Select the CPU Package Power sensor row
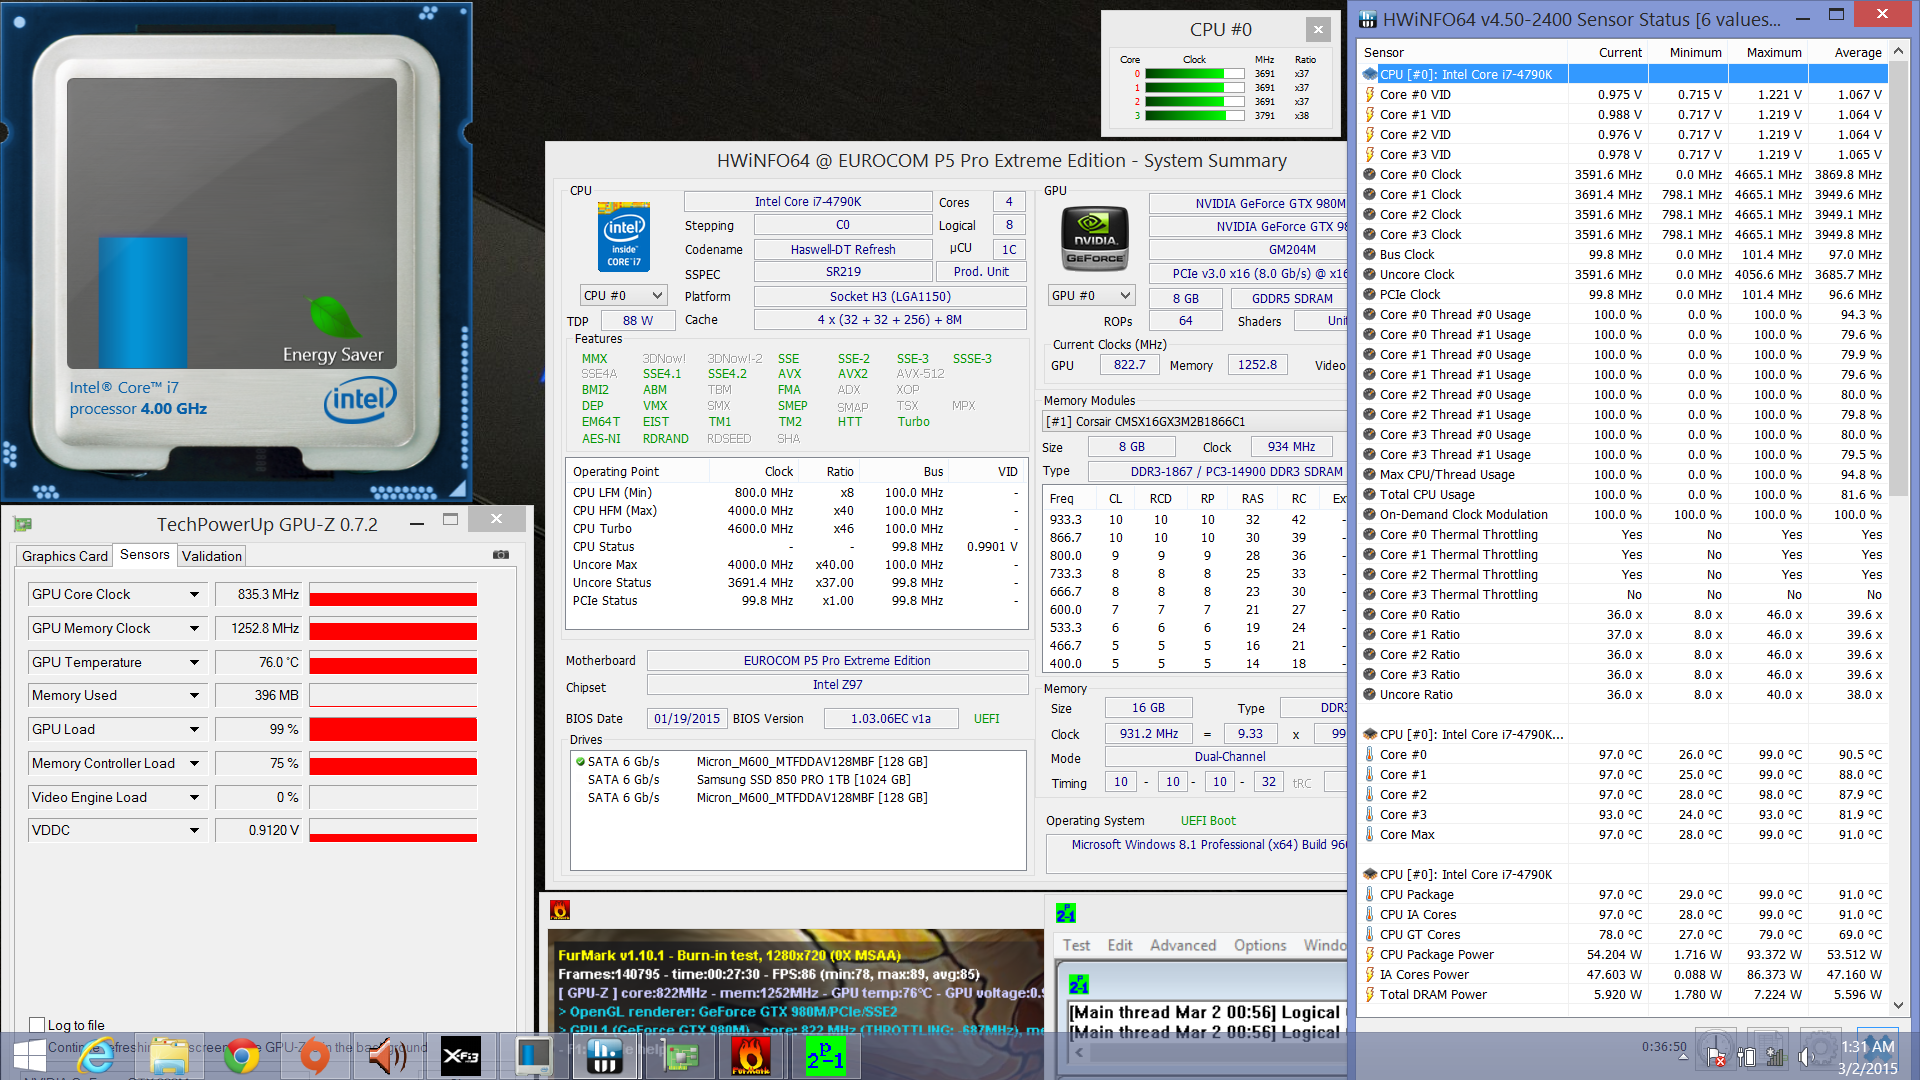 click(x=1624, y=954)
